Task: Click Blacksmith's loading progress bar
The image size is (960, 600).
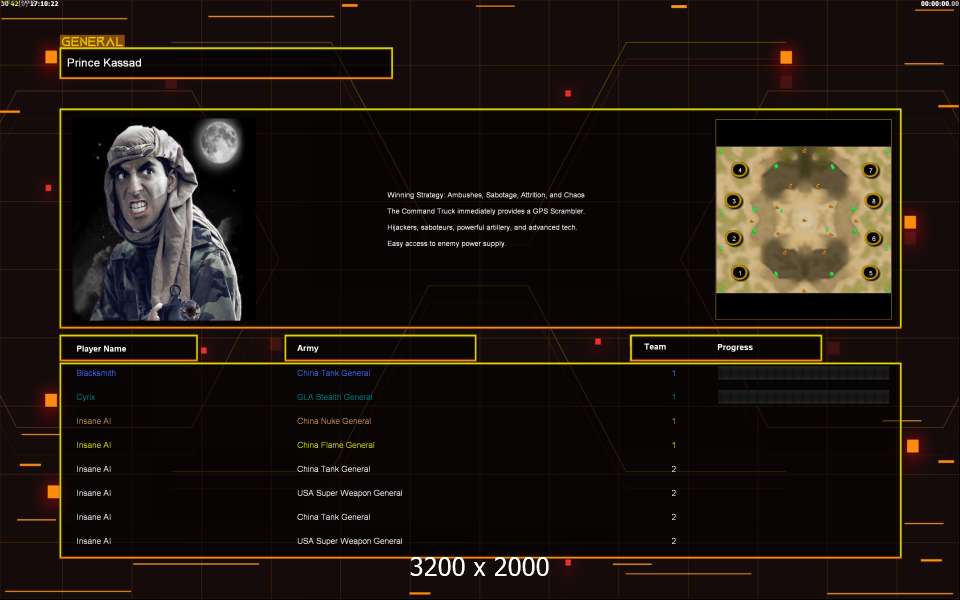Action: (x=803, y=373)
